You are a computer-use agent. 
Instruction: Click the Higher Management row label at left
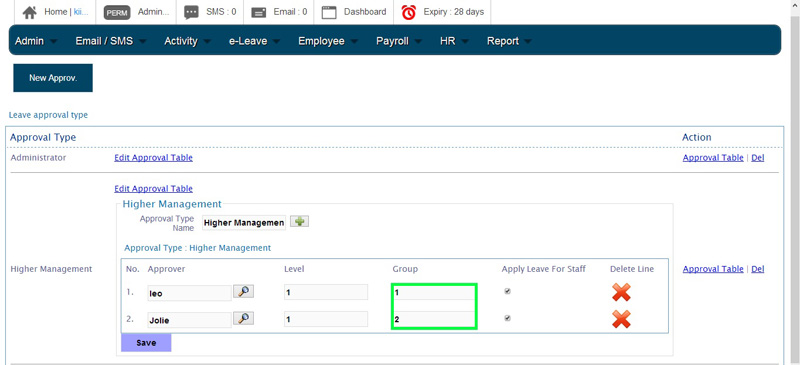[x=52, y=269]
